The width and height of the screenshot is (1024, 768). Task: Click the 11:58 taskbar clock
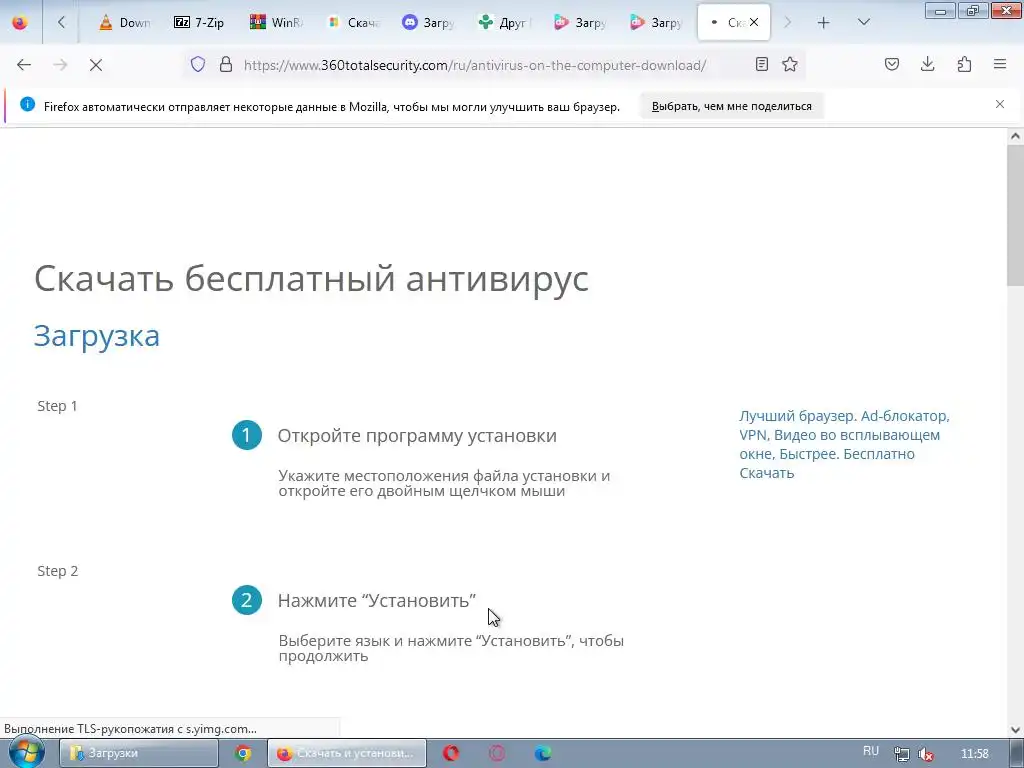tap(974, 754)
